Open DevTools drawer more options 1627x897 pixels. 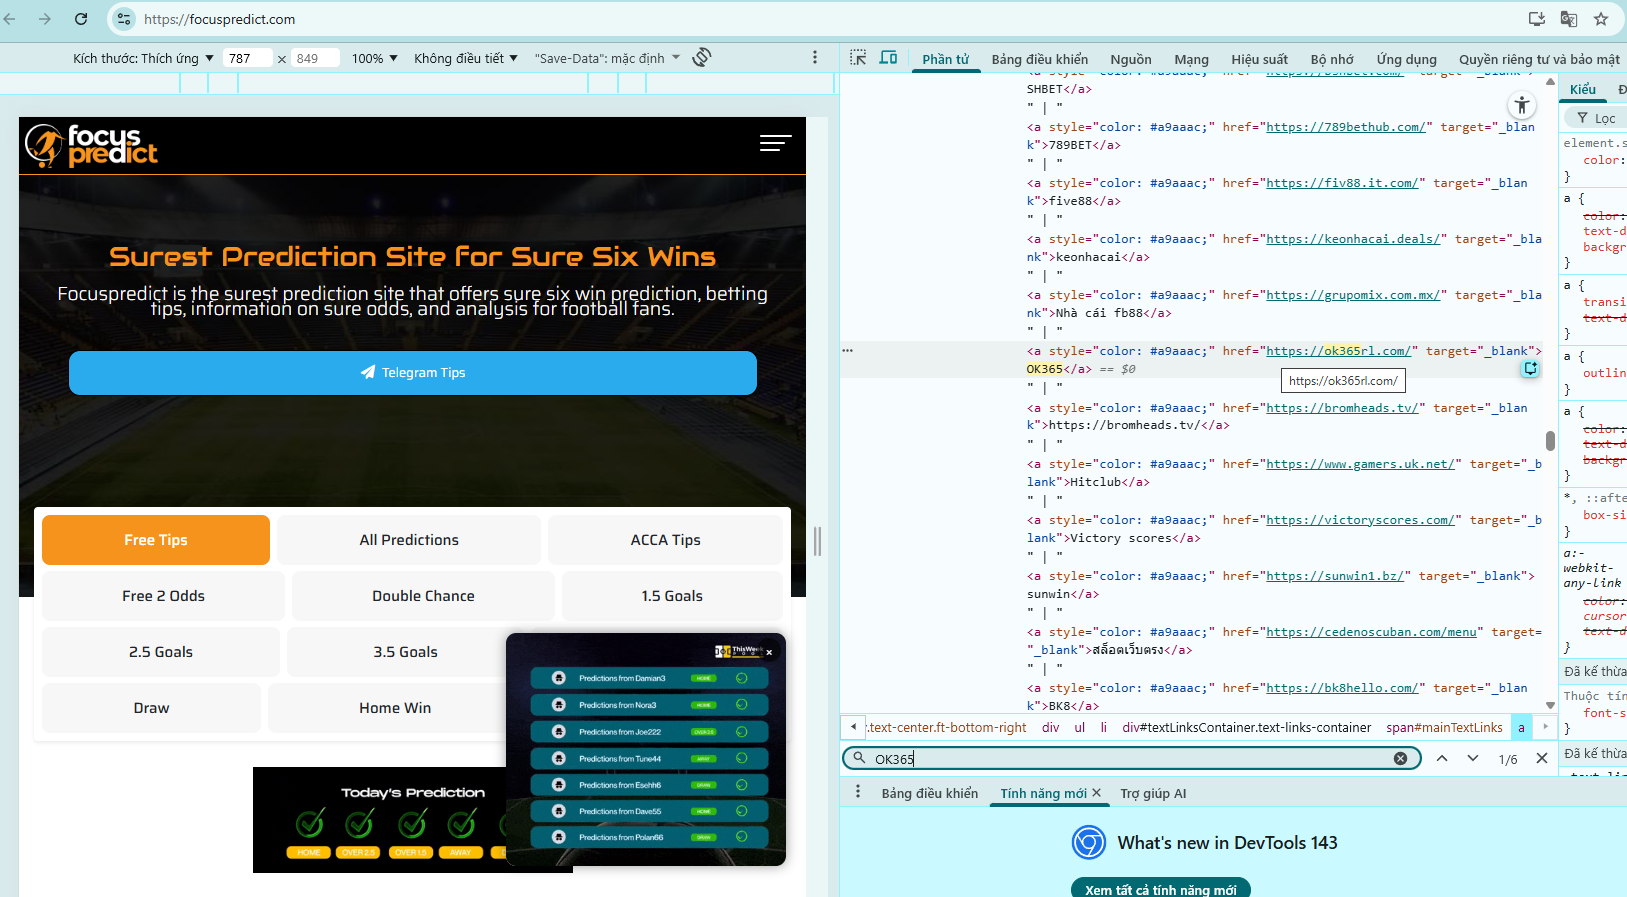pyautogui.click(x=858, y=792)
